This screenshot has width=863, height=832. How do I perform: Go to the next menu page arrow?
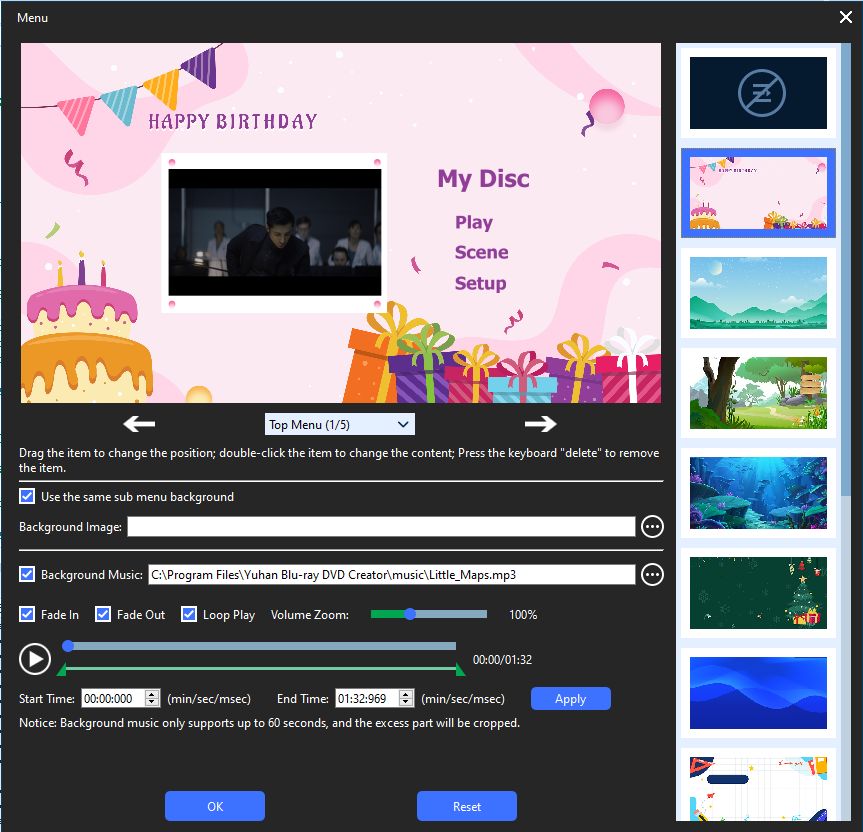pos(540,424)
